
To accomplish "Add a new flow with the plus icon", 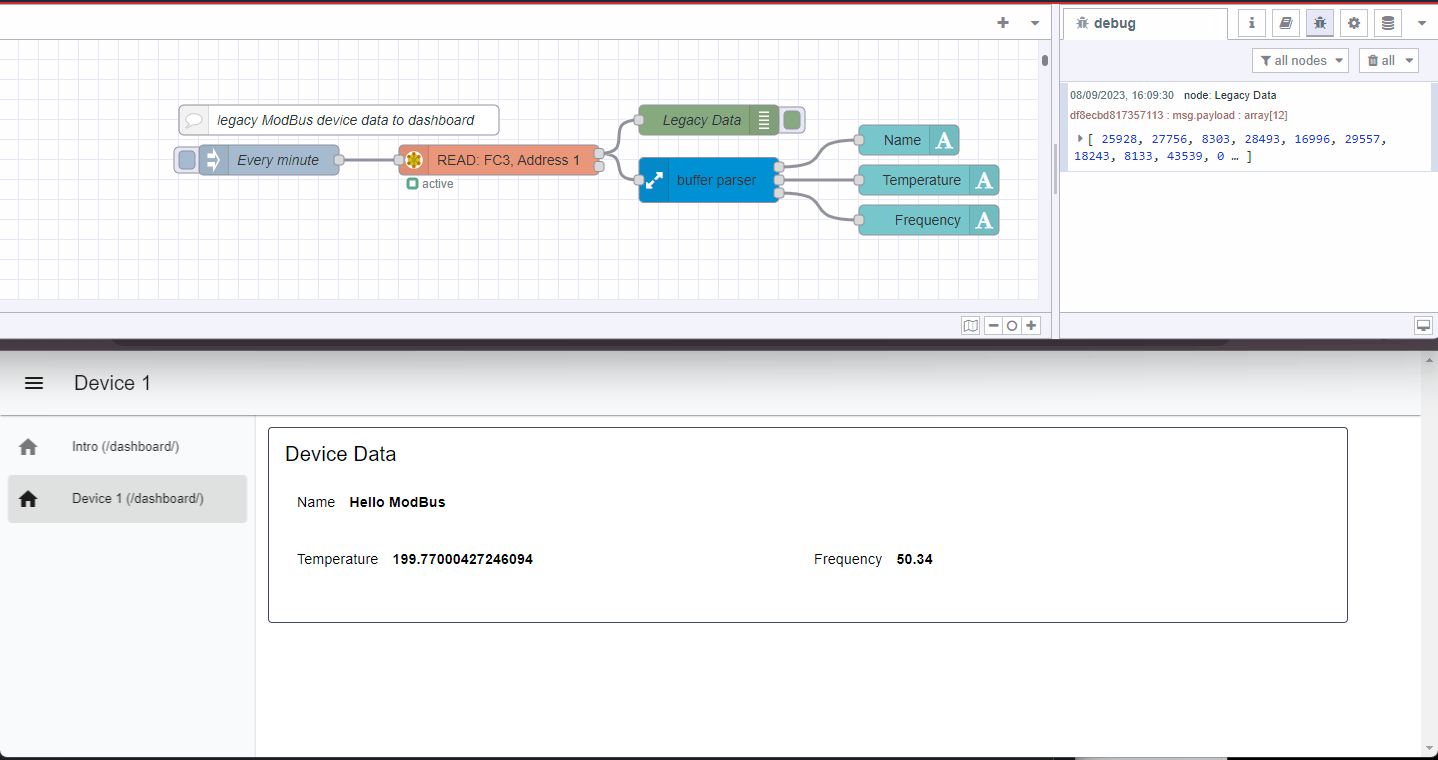I will [1002, 22].
